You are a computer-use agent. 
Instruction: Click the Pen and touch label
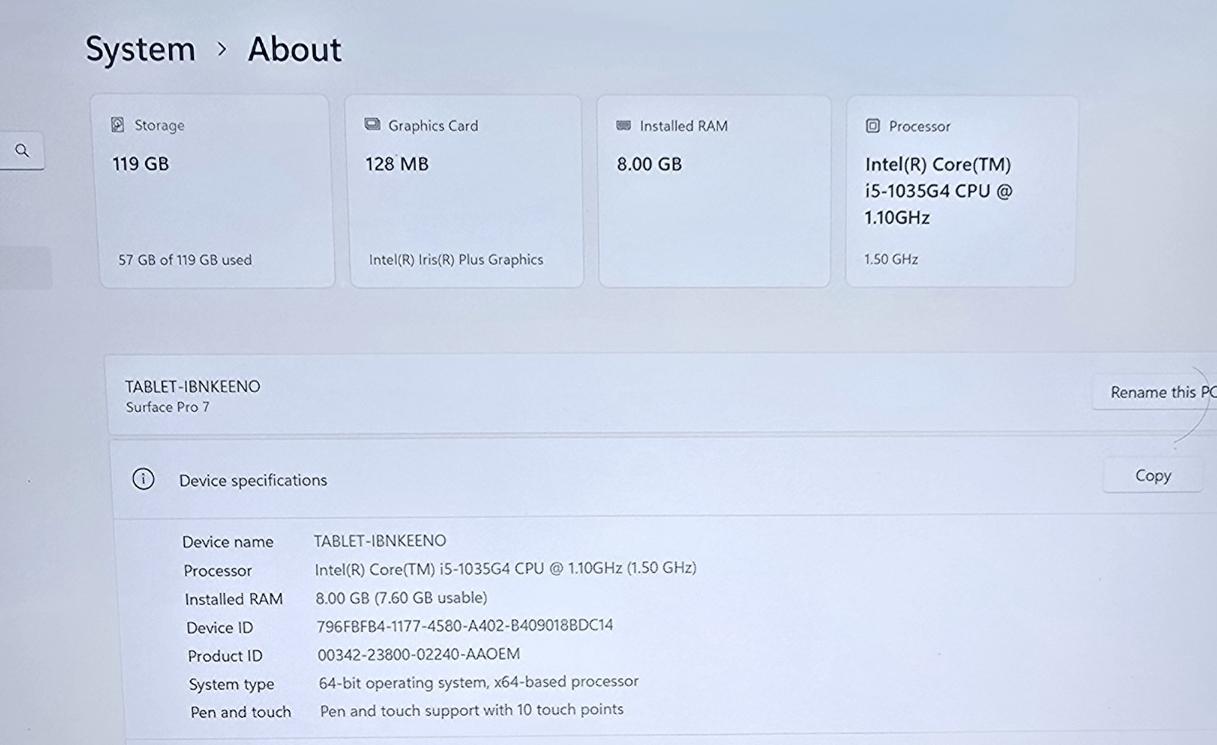coord(241,712)
